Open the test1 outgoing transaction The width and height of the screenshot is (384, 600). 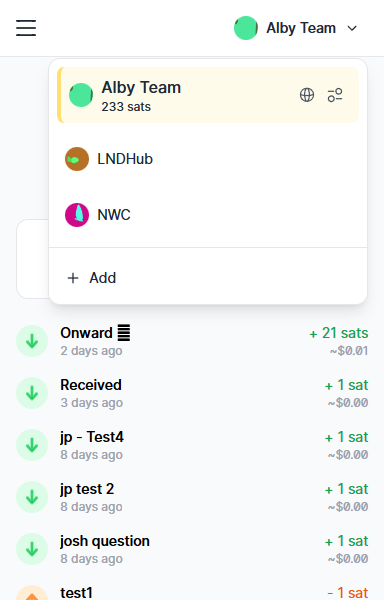click(192, 592)
